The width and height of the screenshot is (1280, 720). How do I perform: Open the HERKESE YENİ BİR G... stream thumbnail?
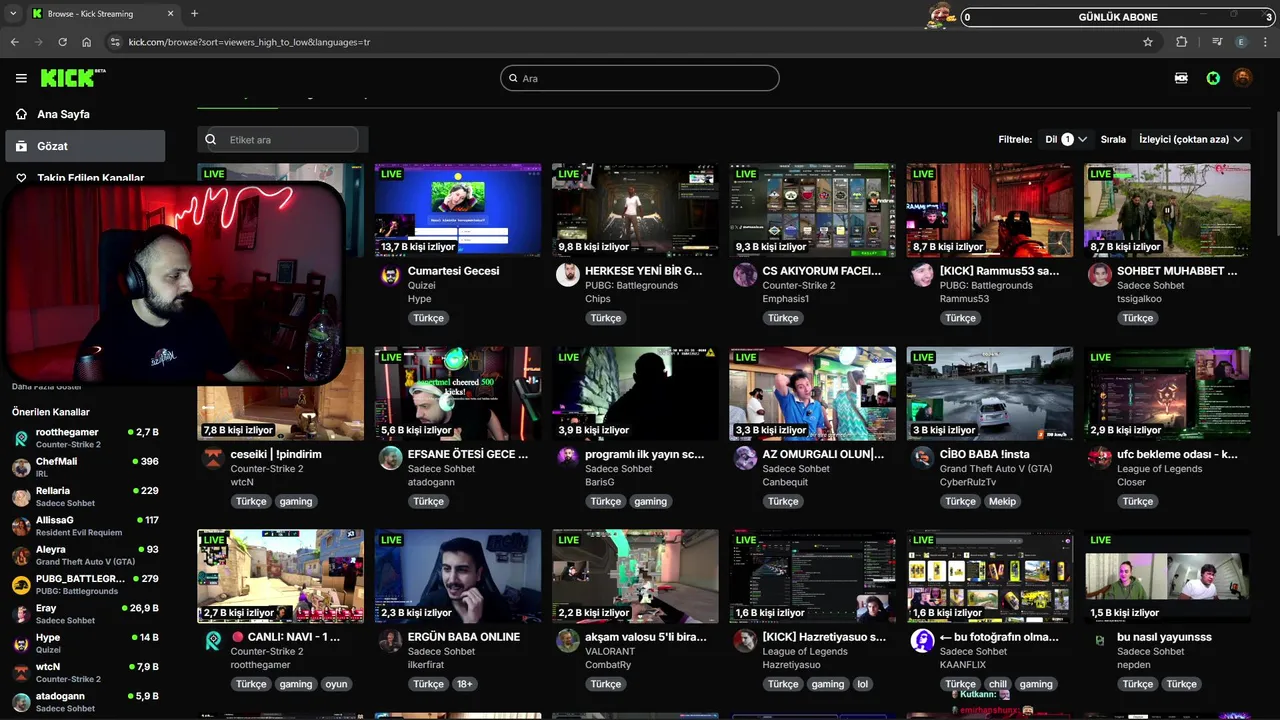pos(635,210)
